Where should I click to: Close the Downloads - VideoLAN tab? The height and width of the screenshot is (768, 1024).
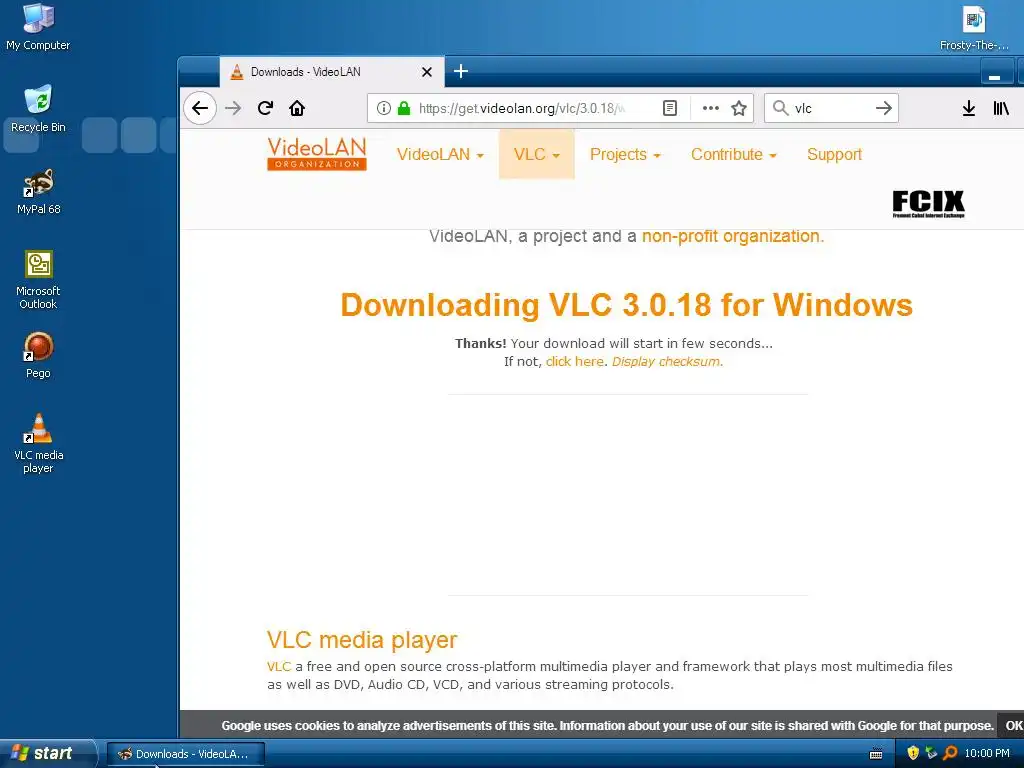click(427, 72)
